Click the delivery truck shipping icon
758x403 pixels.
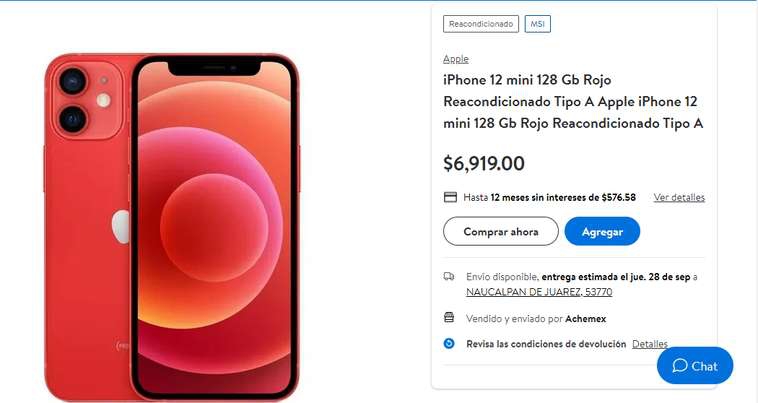coord(449,276)
